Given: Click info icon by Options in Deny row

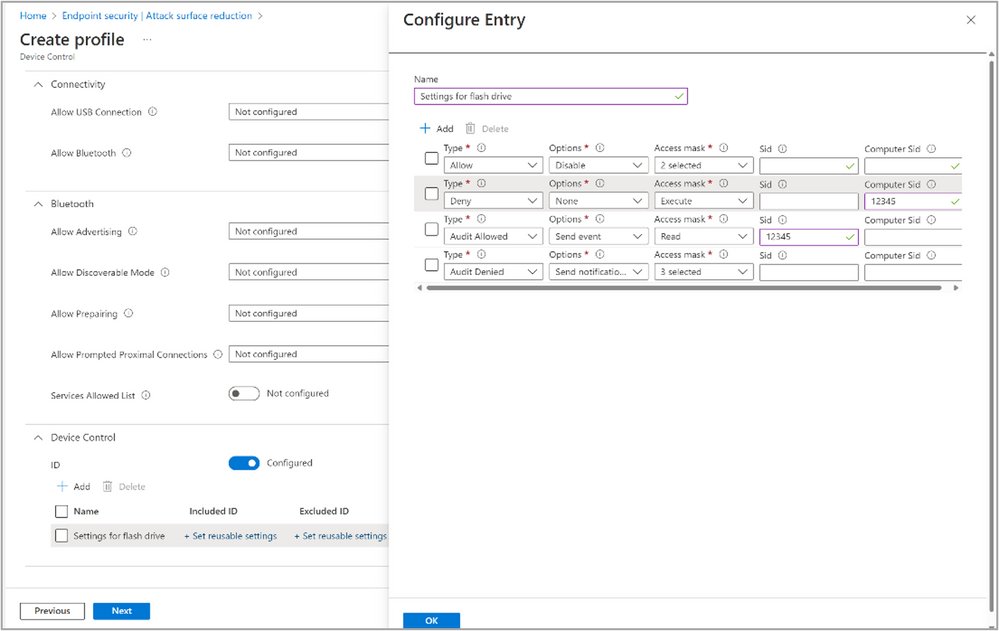Looking at the screenshot, I should pos(600,184).
